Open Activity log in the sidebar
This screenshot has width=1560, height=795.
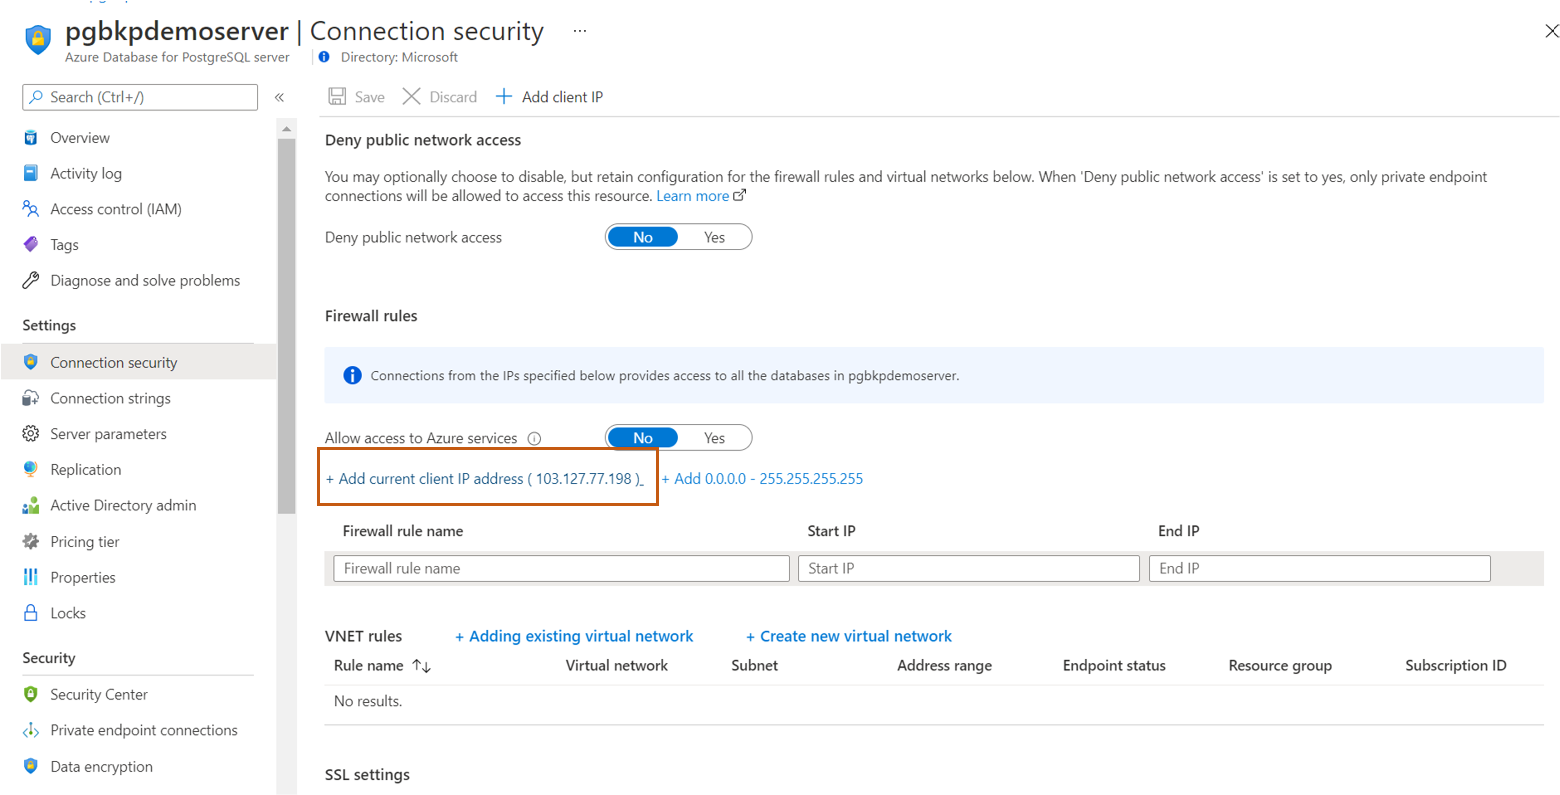(x=86, y=173)
